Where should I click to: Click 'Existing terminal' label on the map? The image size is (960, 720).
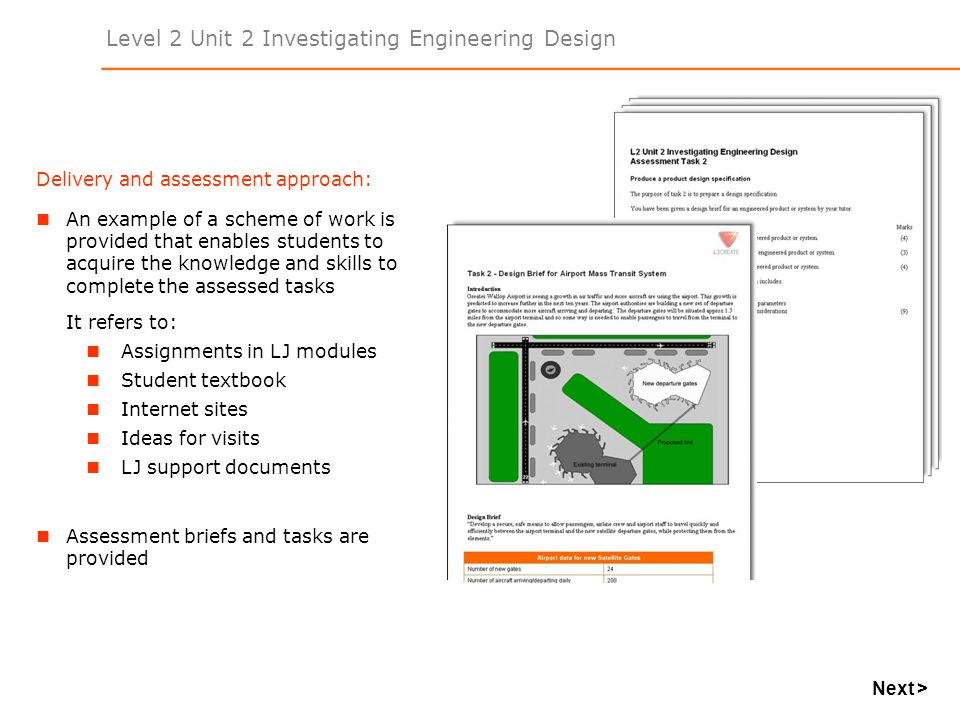pyautogui.click(x=594, y=465)
